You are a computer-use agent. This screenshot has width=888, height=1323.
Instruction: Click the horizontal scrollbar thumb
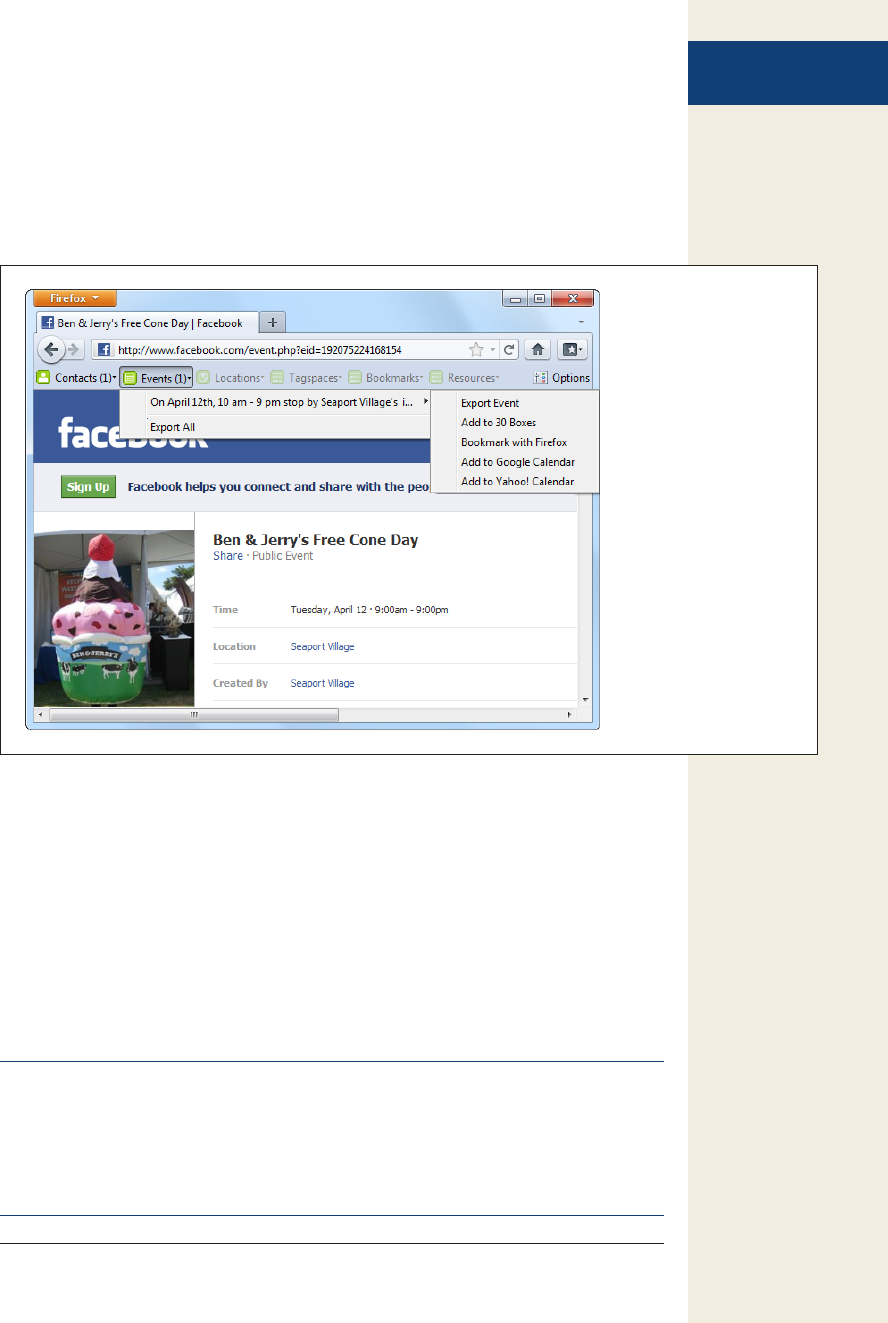tap(194, 715)
